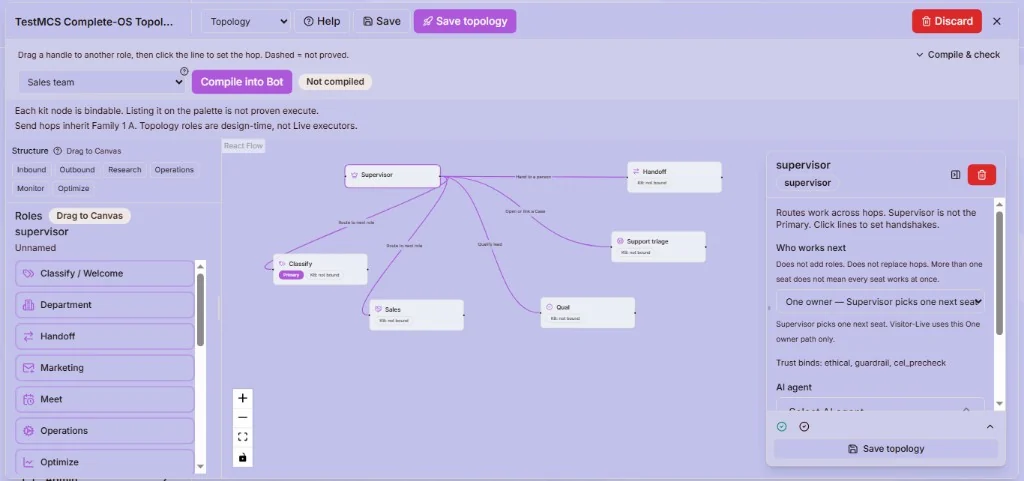Select the Supervisor node on canvas
The height and width of the screenshot is (481, 1024).
tap(392, 176)
